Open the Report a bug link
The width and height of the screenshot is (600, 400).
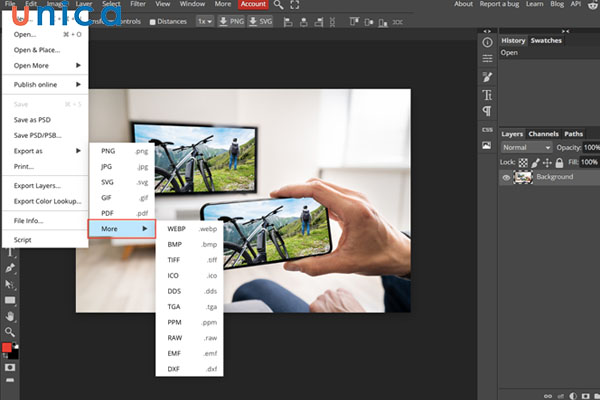(x=500, y=4)
